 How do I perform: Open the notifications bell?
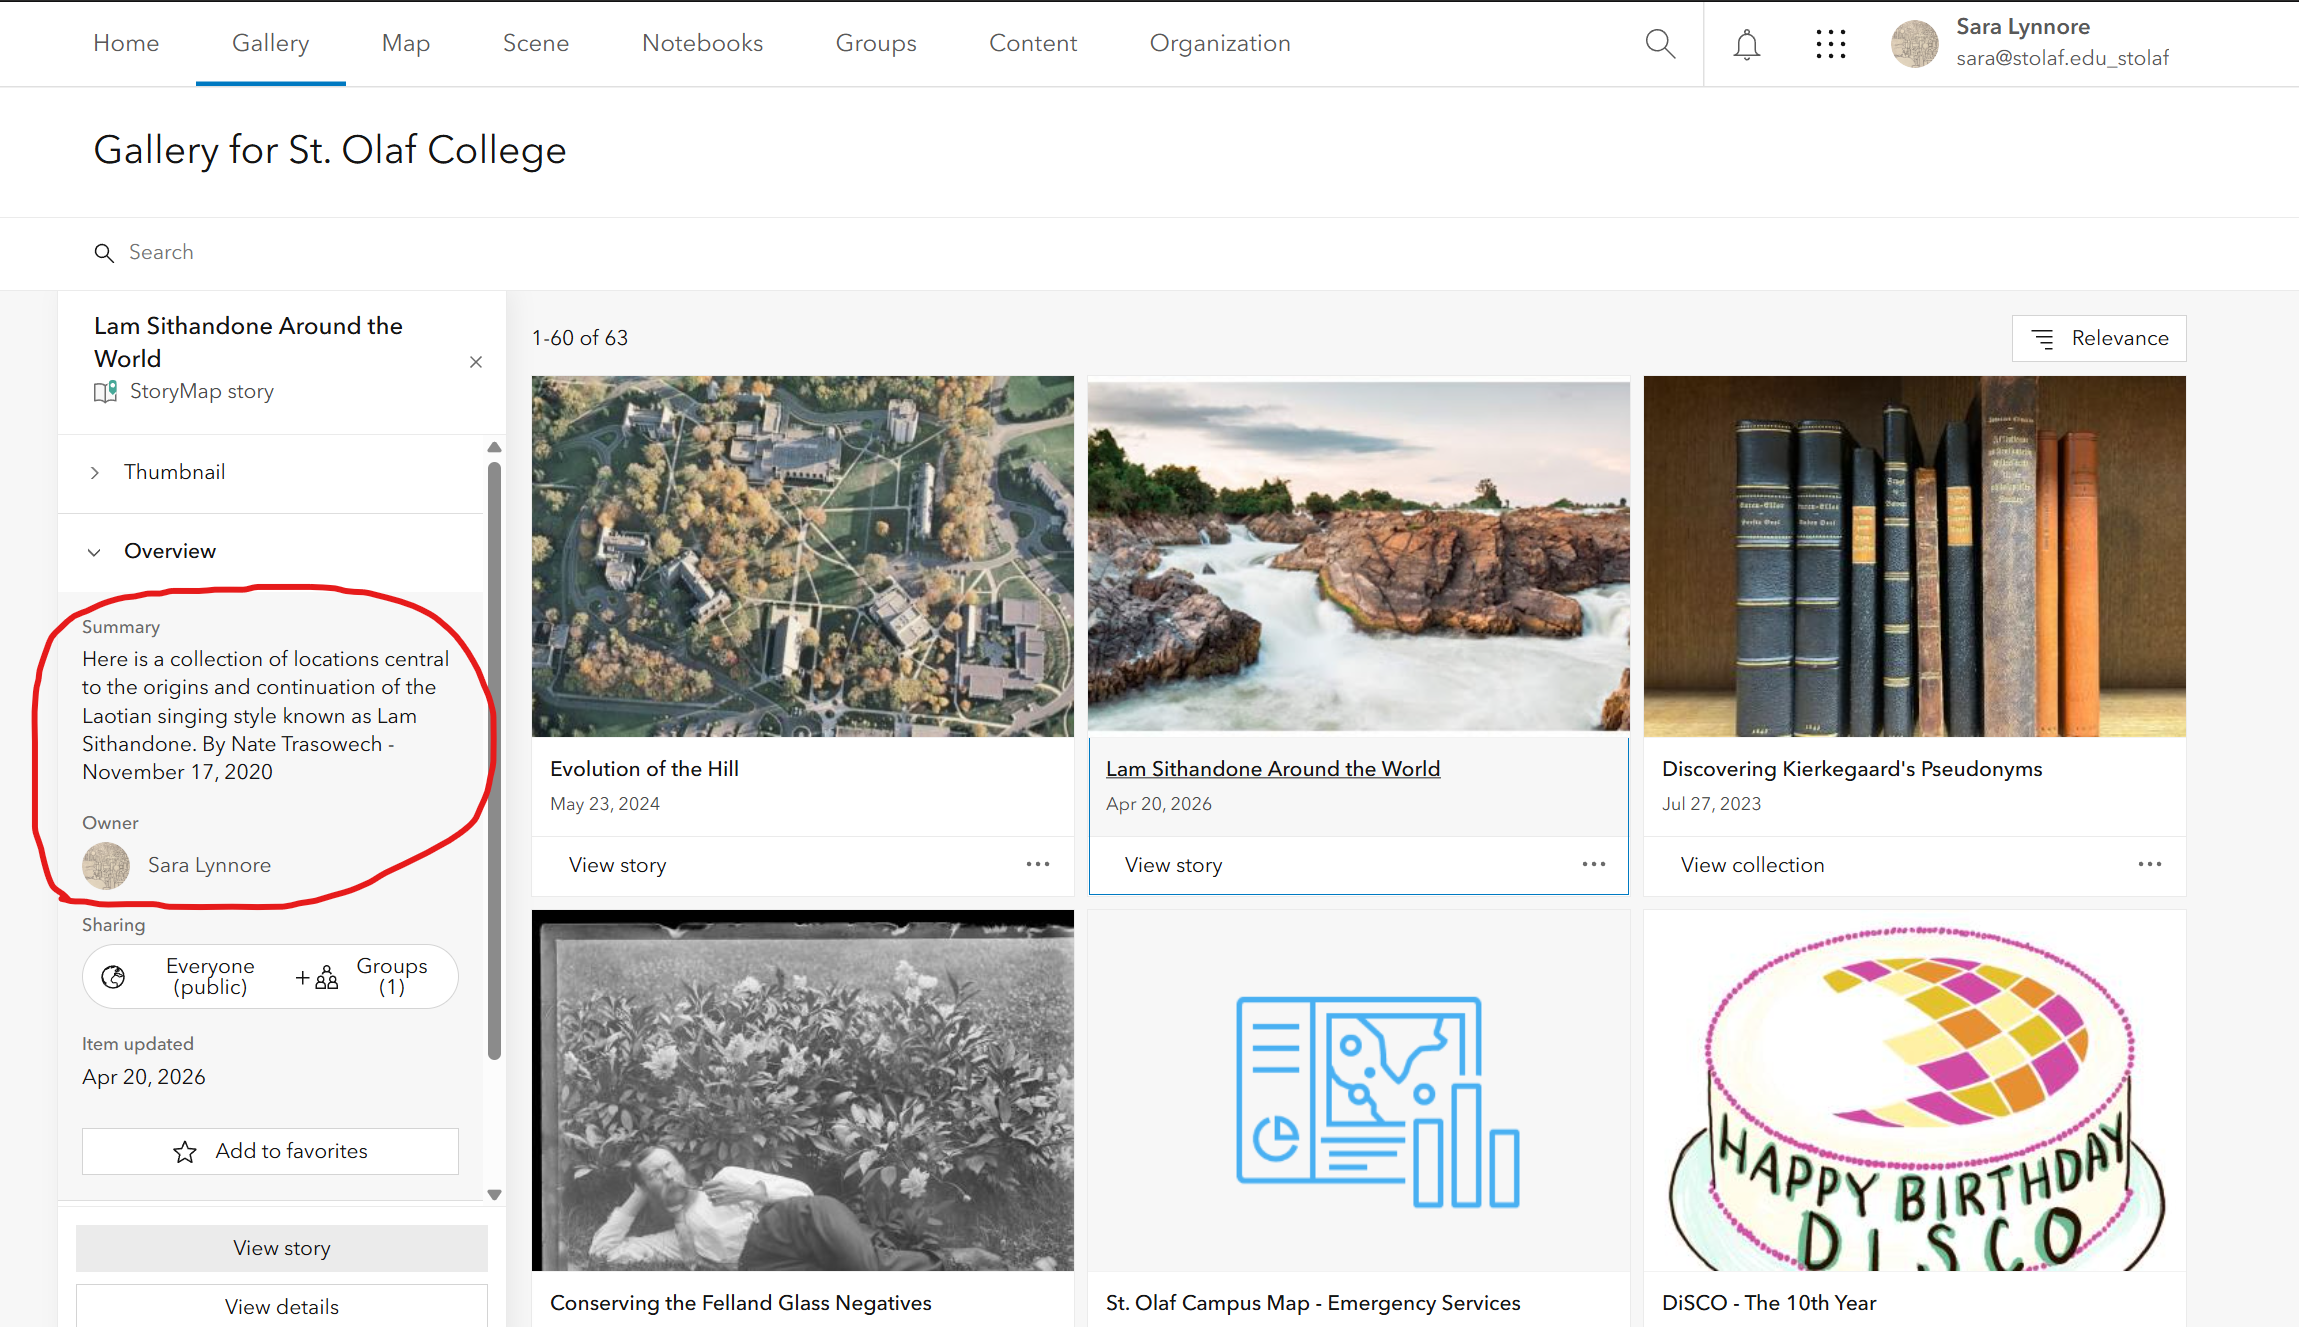[x=1747, y=44]
